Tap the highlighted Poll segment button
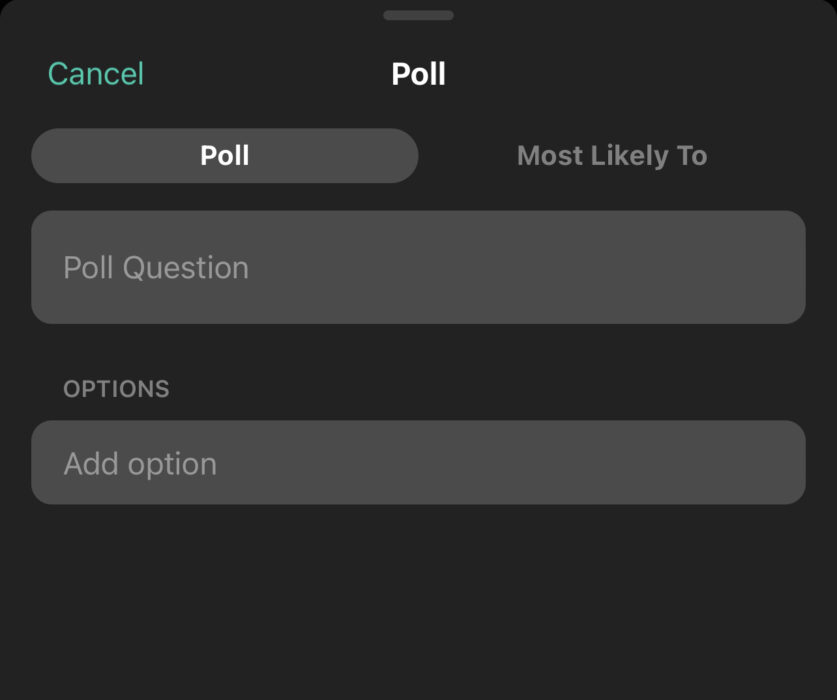Viewport: 837px width, 700px height. 224,155
